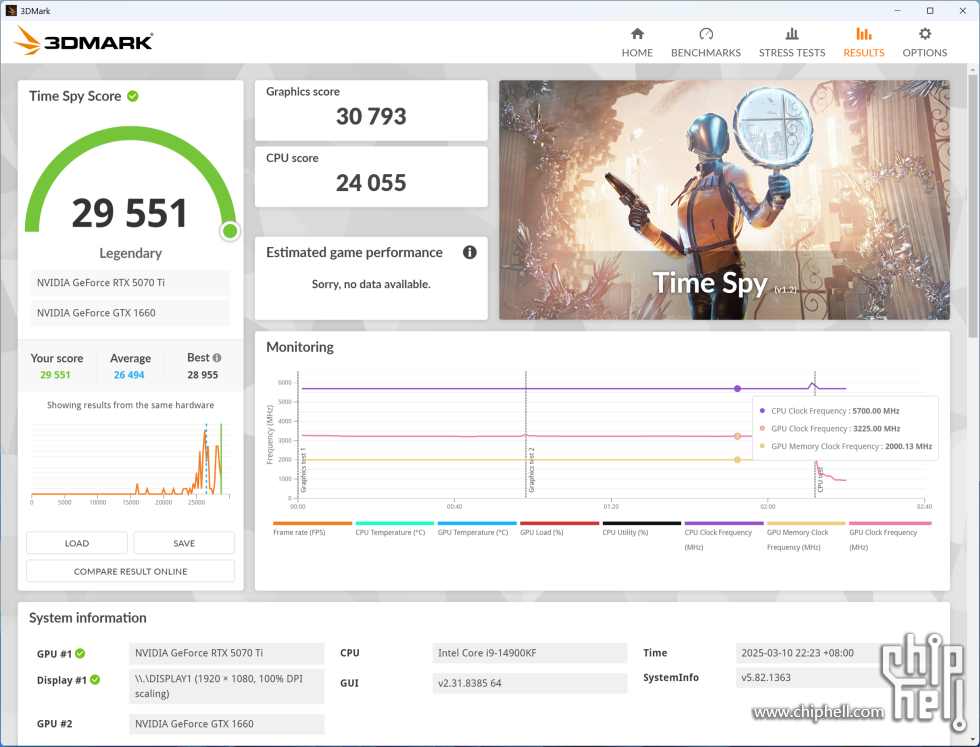Click the Average score 26 494
This screenshot has height=747, width=980.
point(129,375)
